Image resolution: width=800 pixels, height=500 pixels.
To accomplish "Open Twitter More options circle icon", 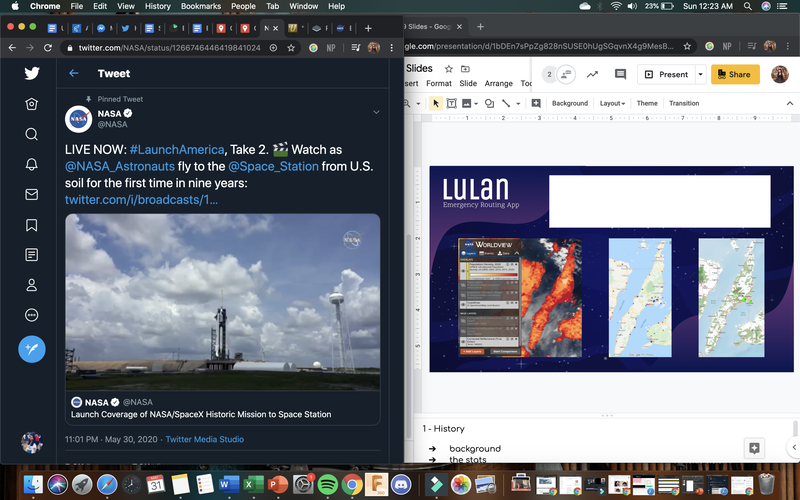I will coord(32,315).
